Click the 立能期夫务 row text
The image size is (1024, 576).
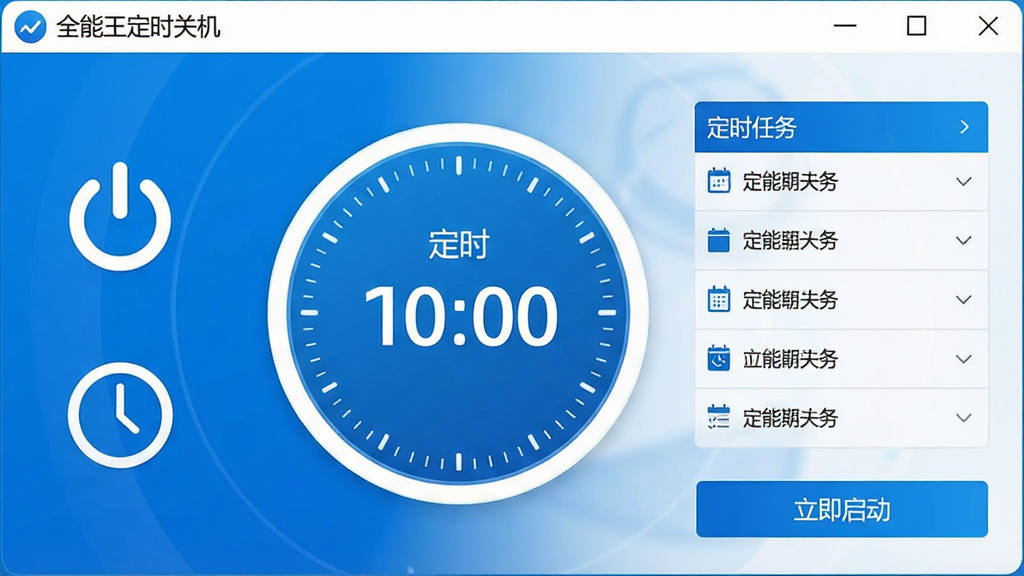coord(790,359)
